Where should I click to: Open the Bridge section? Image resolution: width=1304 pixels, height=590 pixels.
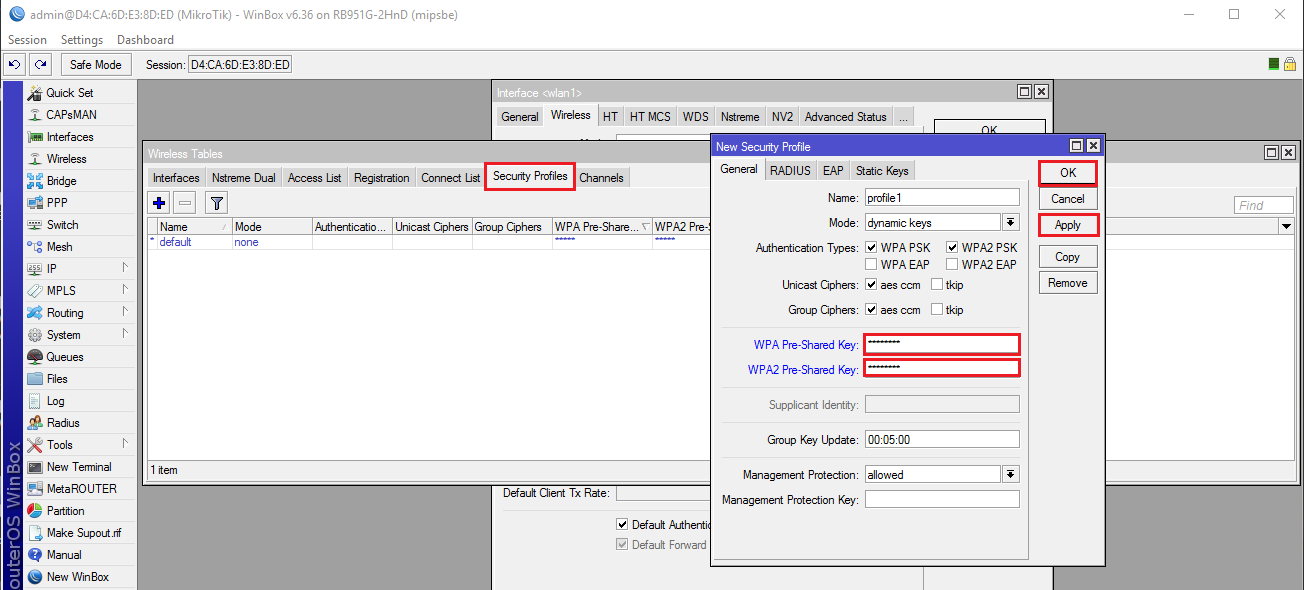tap(62, 180)
